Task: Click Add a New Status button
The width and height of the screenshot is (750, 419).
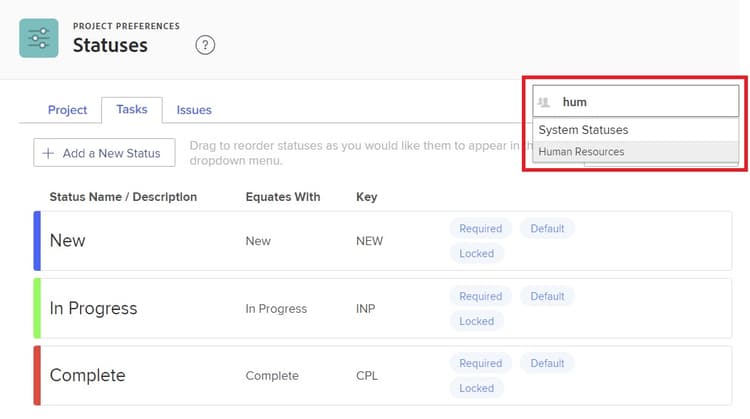Action: [x=104, y=153]
